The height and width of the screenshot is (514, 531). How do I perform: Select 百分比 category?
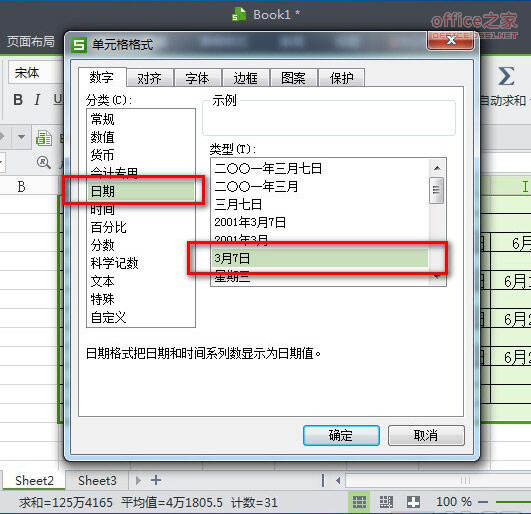pyautogui.click(x=141, y=227)
